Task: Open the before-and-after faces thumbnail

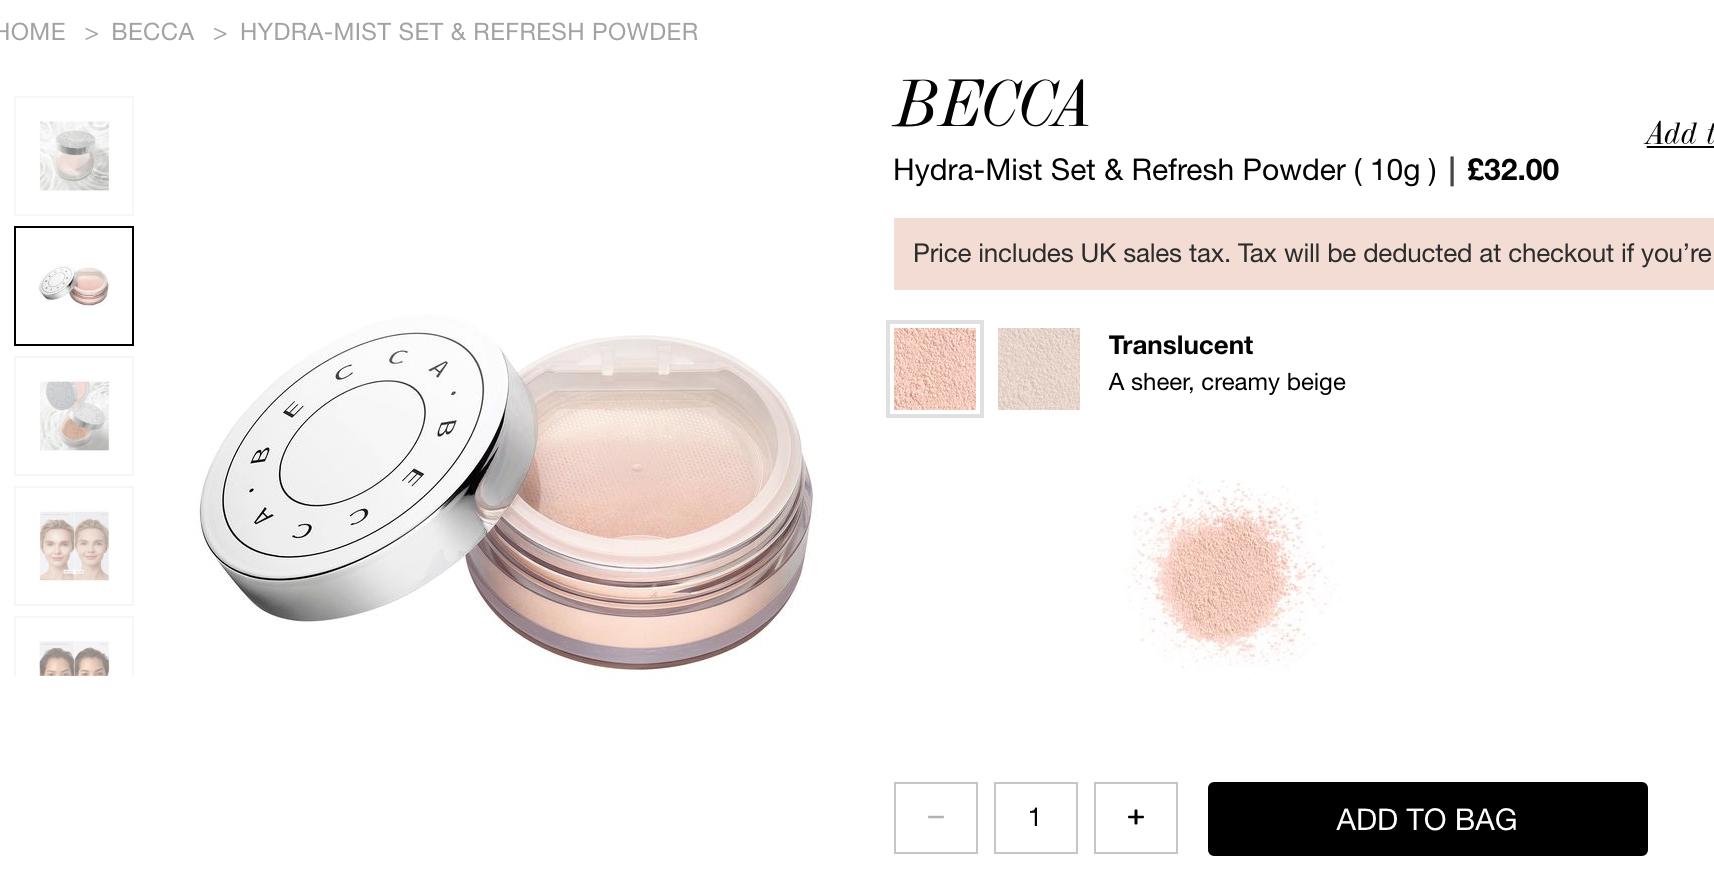Action: [74, 546]
